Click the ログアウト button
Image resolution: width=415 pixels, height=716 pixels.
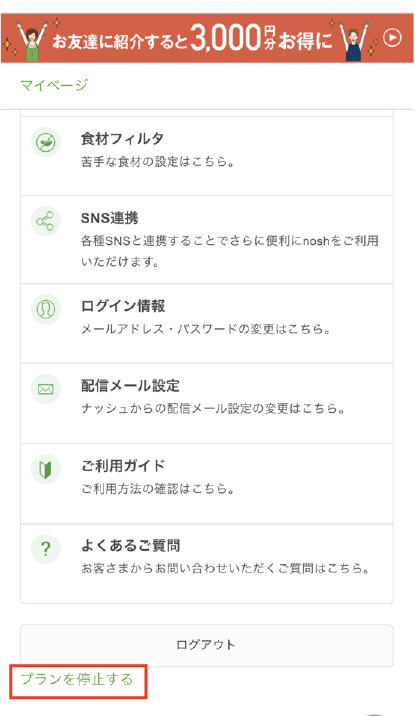coord(207,645)
